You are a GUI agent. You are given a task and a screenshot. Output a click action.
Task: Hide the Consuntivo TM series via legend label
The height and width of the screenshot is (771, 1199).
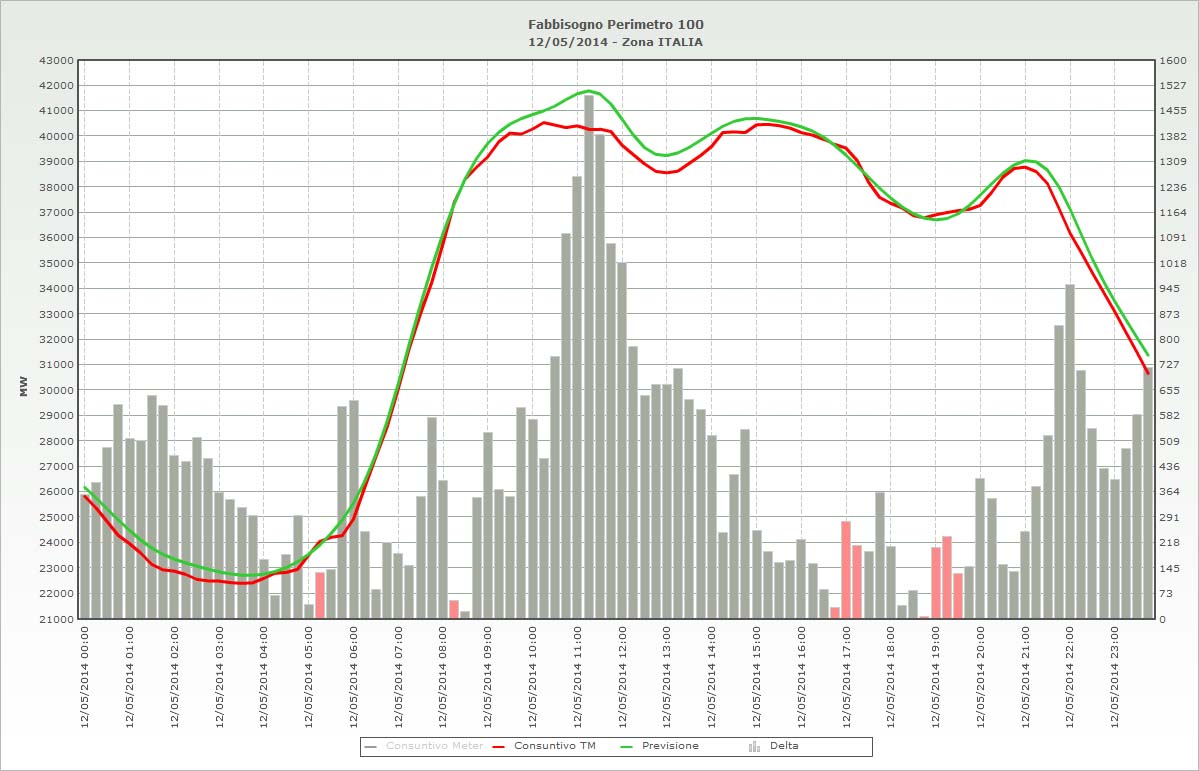553,746
